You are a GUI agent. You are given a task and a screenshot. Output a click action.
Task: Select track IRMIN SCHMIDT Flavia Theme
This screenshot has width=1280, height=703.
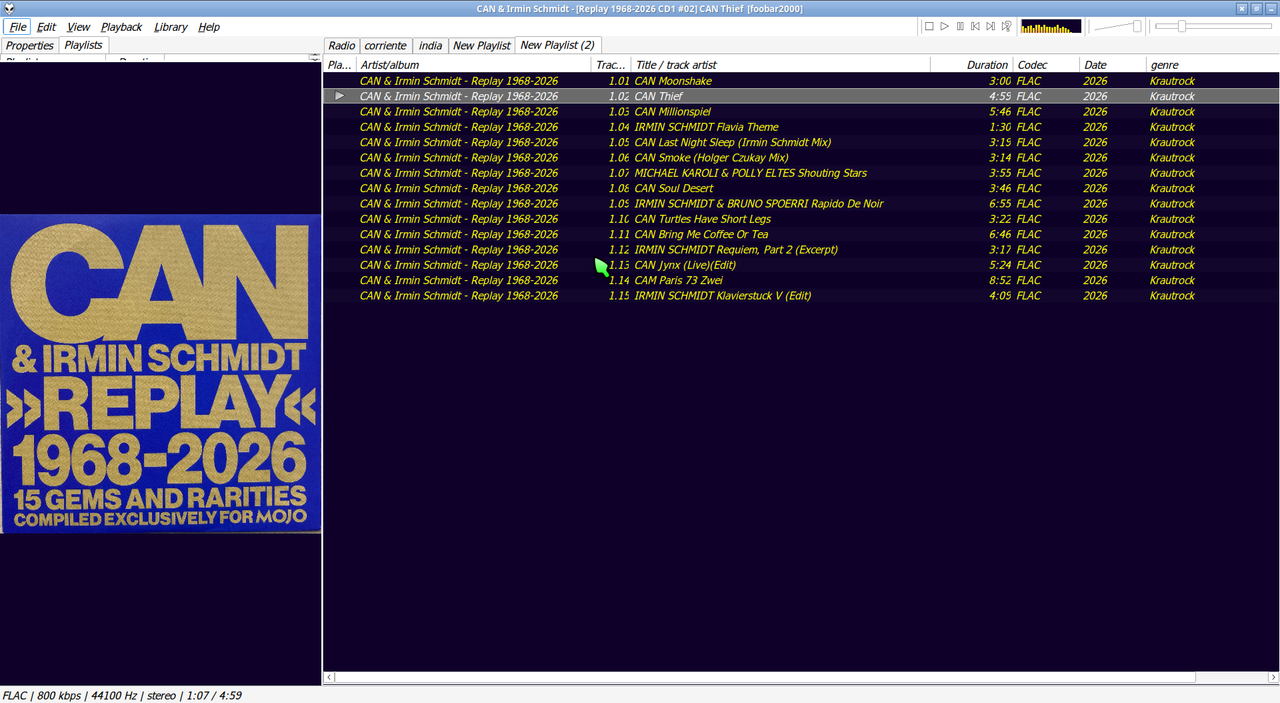801,127
